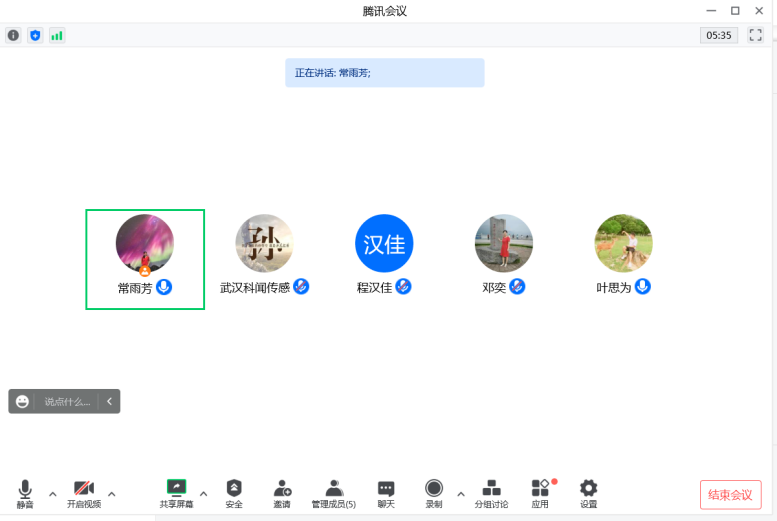Open 管理成员(5) participants panel
Screen dimensions: 777x521
333,493
